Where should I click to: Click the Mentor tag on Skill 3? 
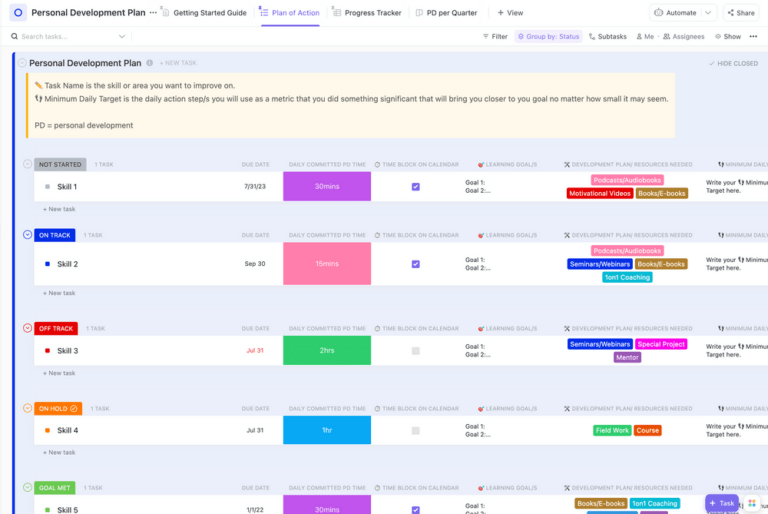(x=627, y=358)
